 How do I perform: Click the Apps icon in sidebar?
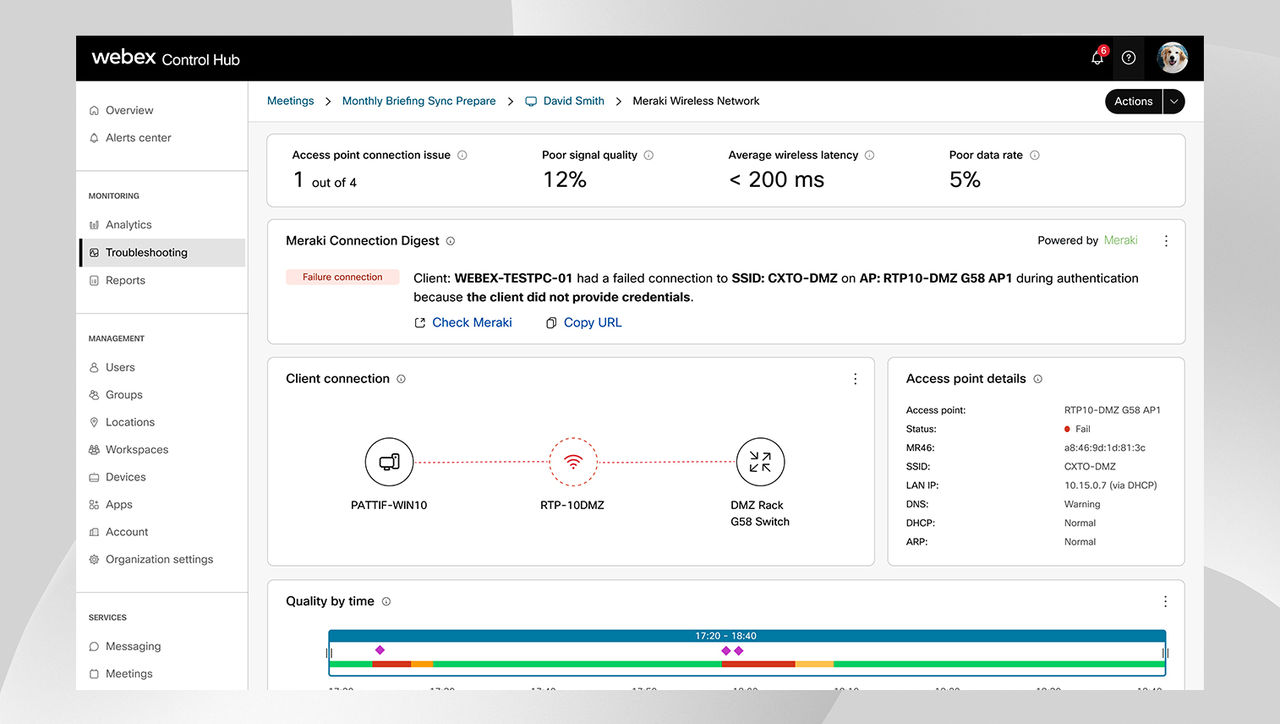[94, 505]
